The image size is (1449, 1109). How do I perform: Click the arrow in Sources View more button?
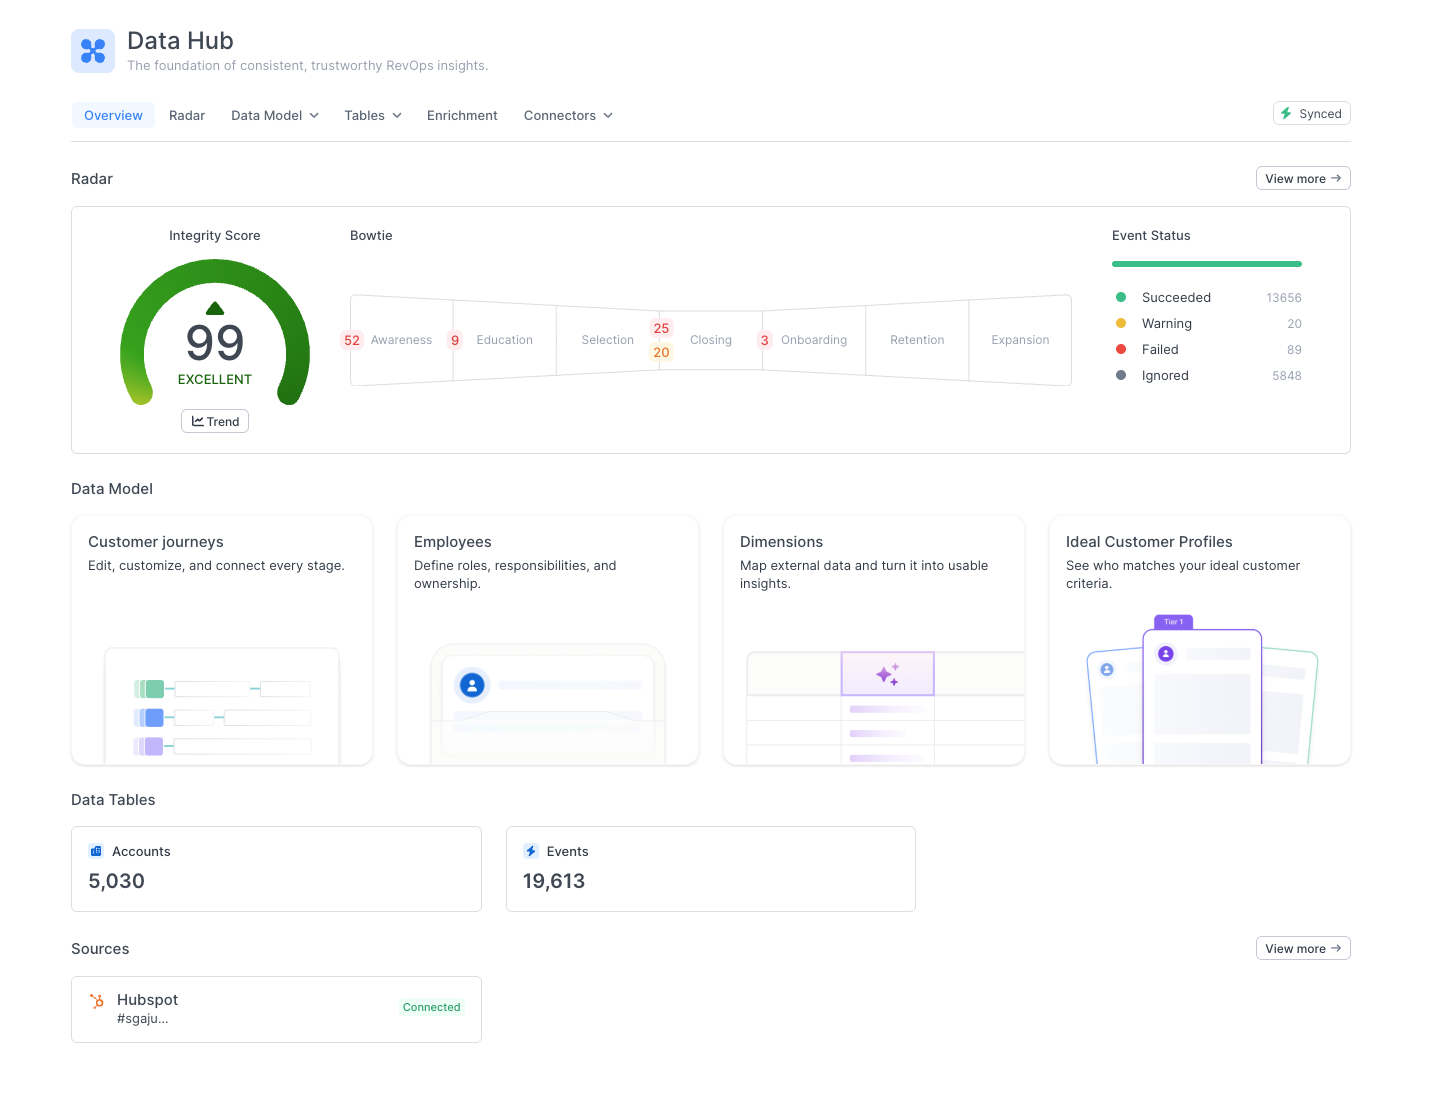1336,948
